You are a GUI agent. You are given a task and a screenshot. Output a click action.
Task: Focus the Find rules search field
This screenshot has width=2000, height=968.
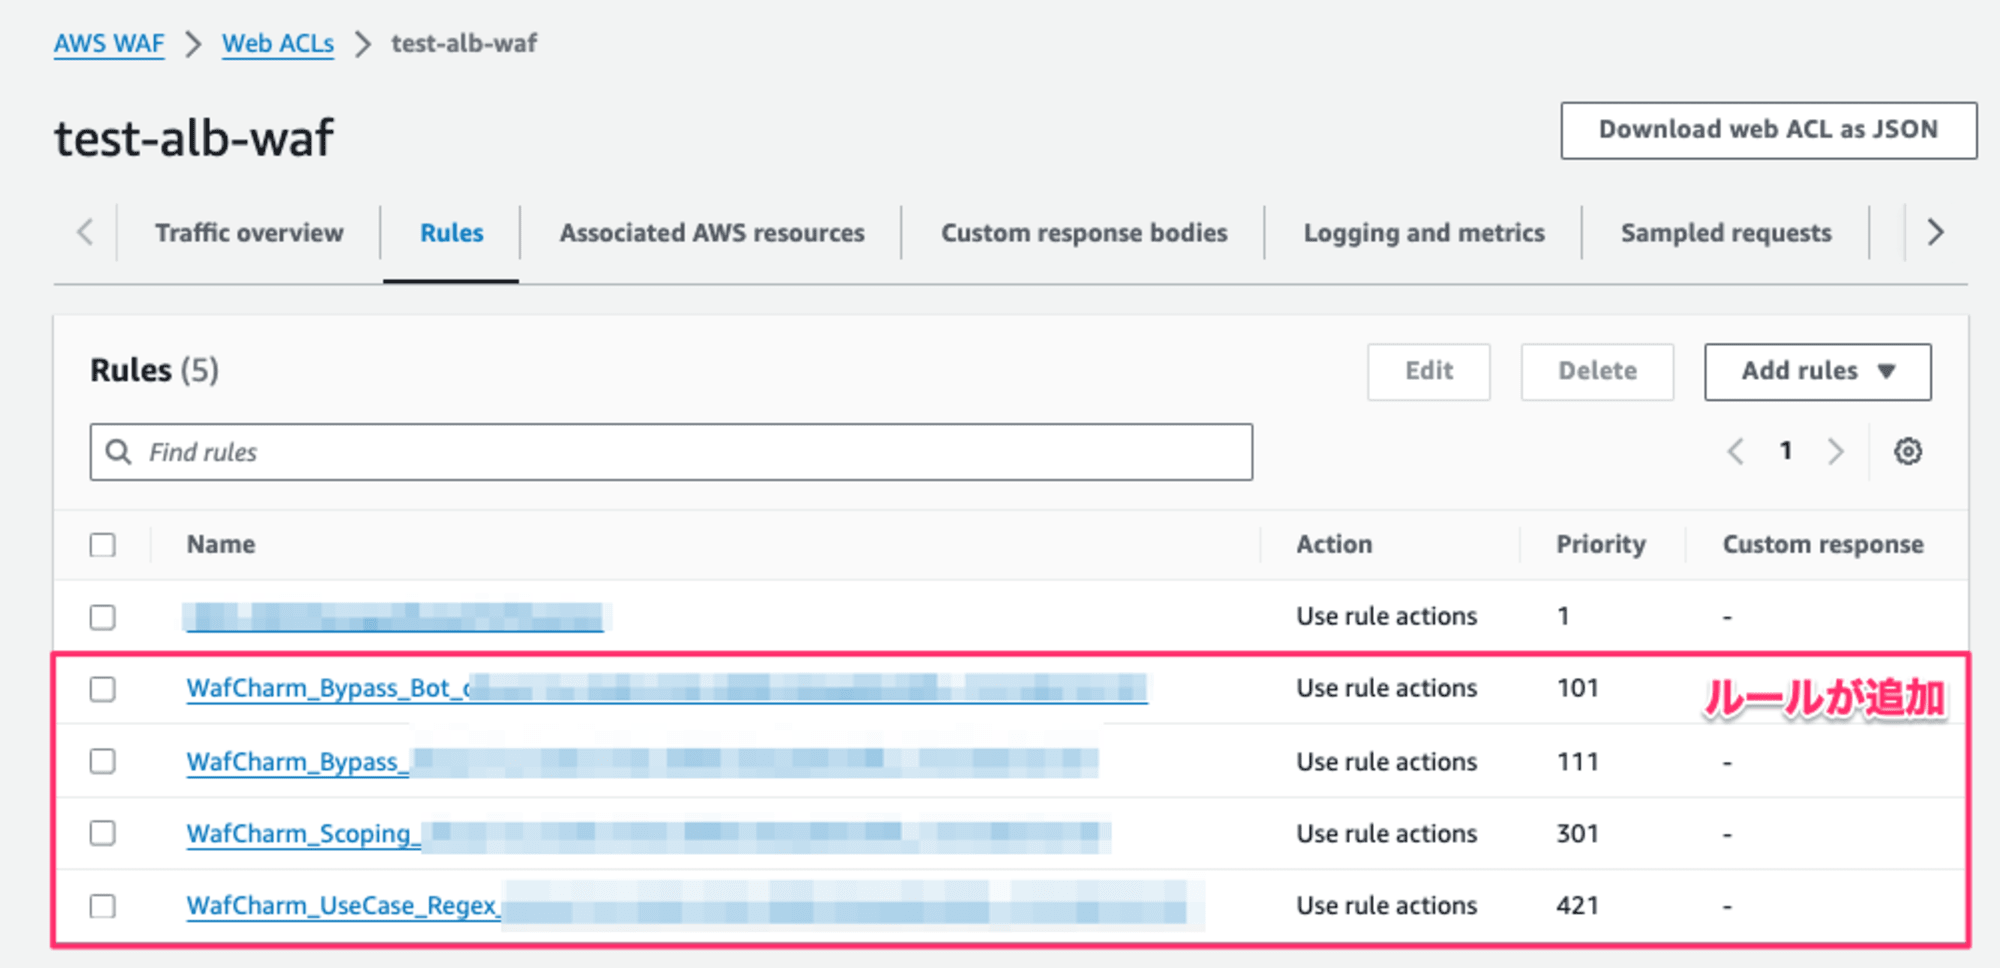671,452
